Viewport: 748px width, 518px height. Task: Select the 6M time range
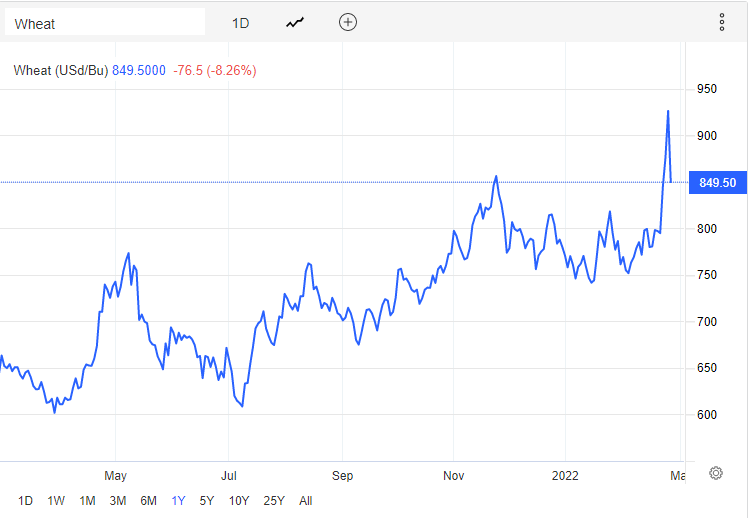(148, 501)
